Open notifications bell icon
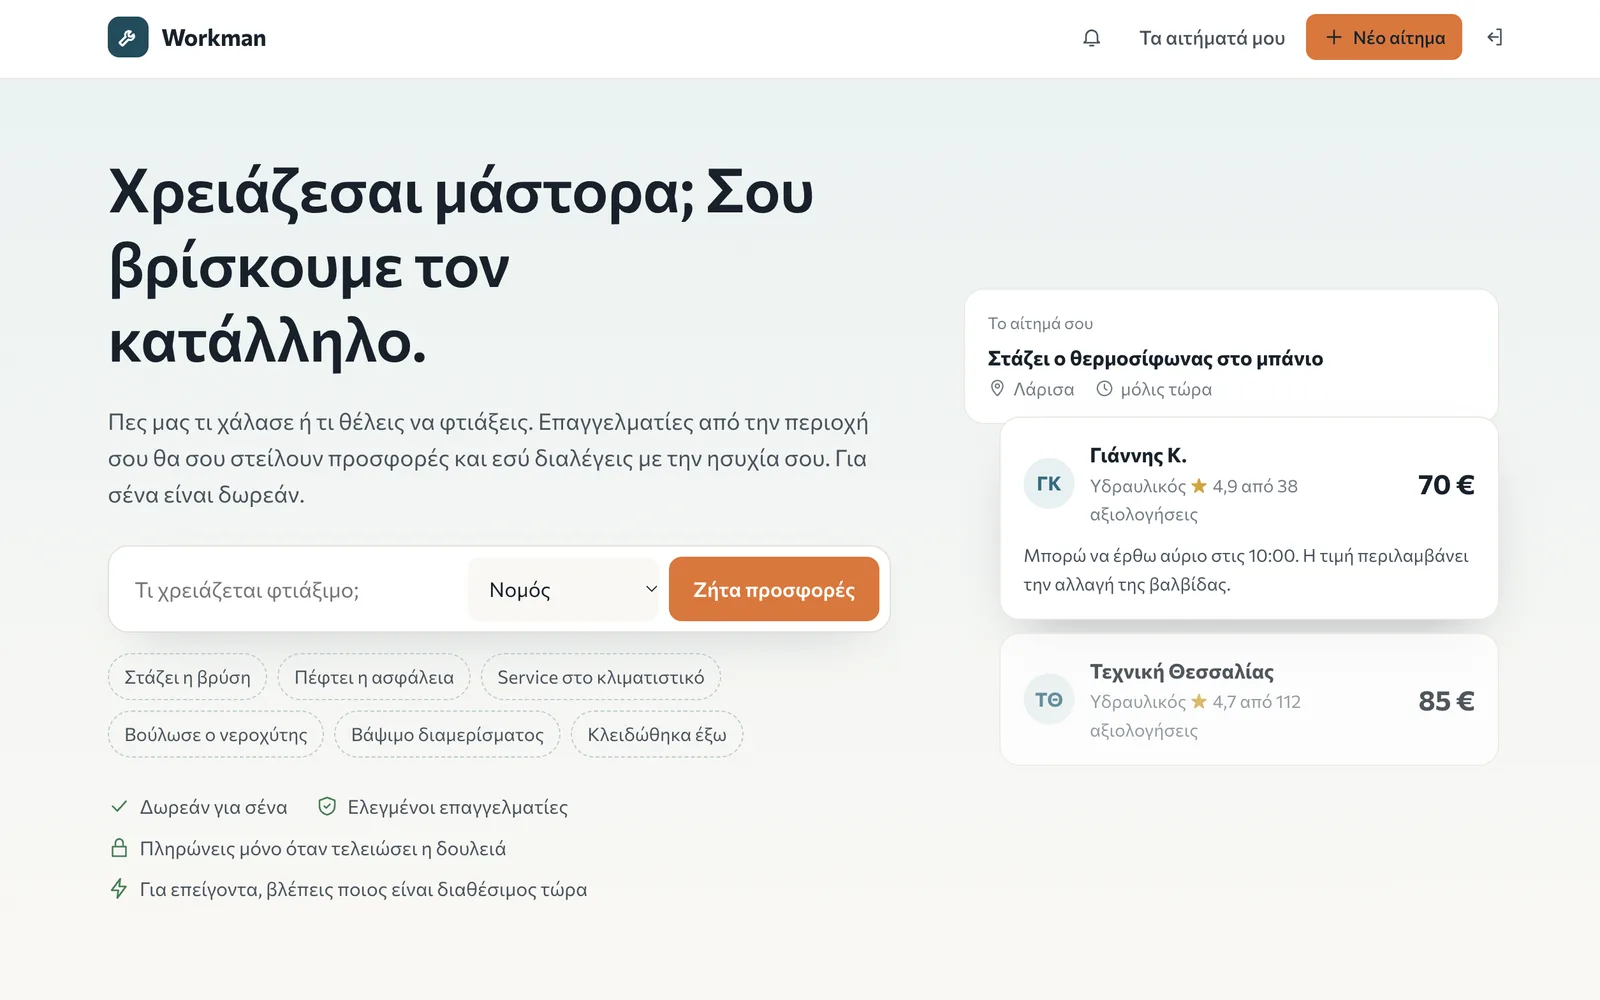Viewport: 1600px width, 1000px height. coord(1092,38)
